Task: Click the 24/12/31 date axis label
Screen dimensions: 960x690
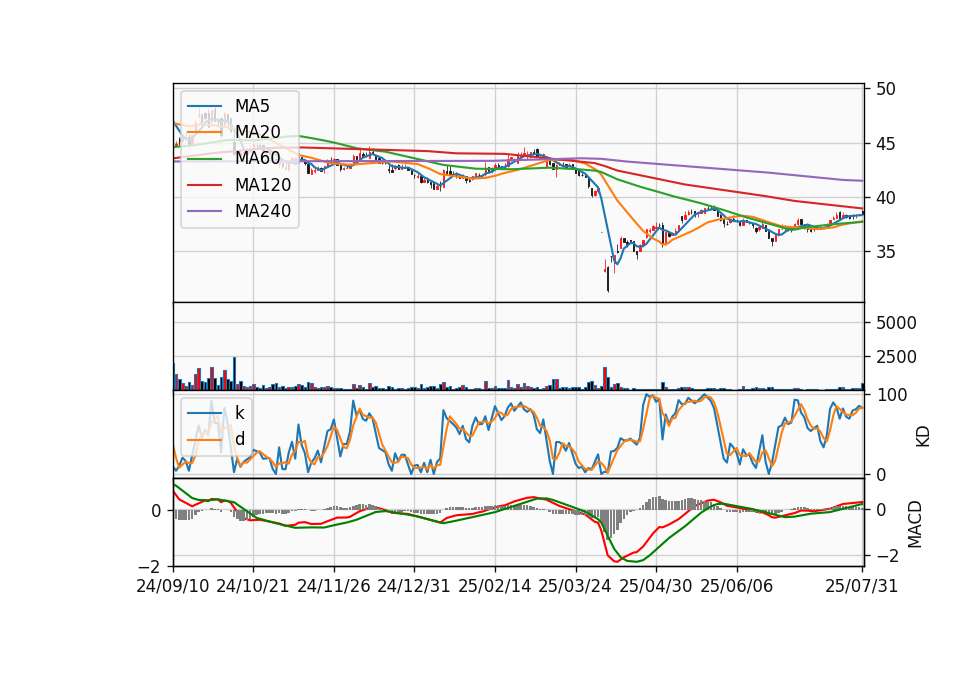Action: point(414,586)
